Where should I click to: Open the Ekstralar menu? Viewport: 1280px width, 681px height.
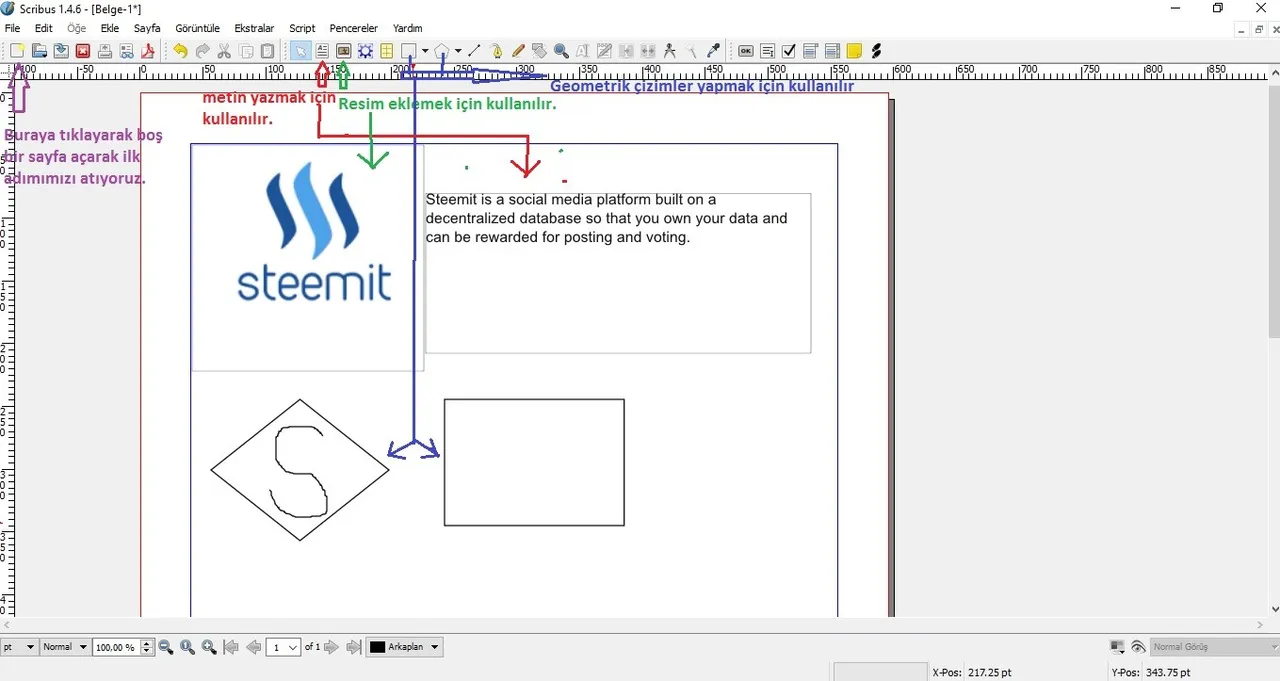[254, 28]
